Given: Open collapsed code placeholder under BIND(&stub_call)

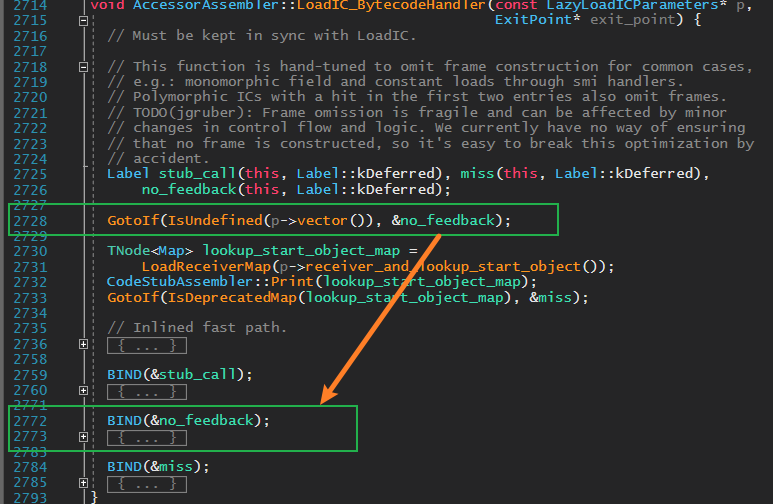Looking at the screenshot, I should (x=147, y=392).
